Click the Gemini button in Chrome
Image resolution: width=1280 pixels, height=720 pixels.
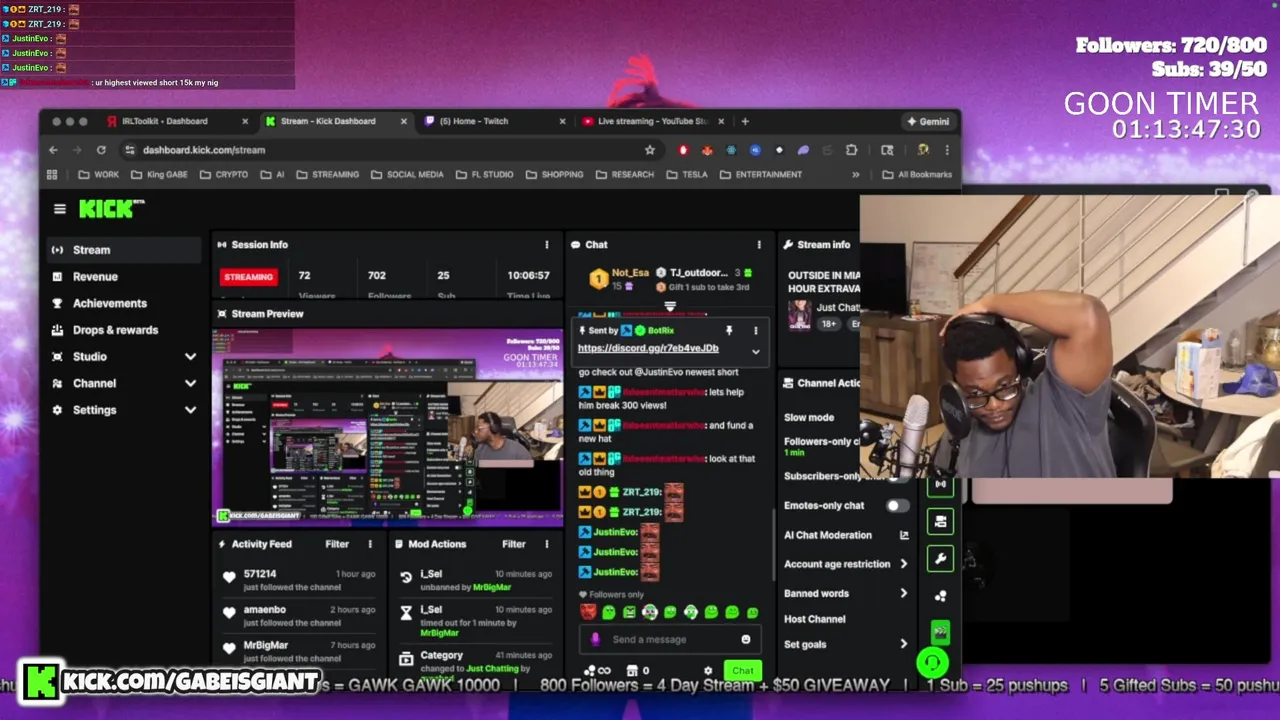tap(928, 121)
